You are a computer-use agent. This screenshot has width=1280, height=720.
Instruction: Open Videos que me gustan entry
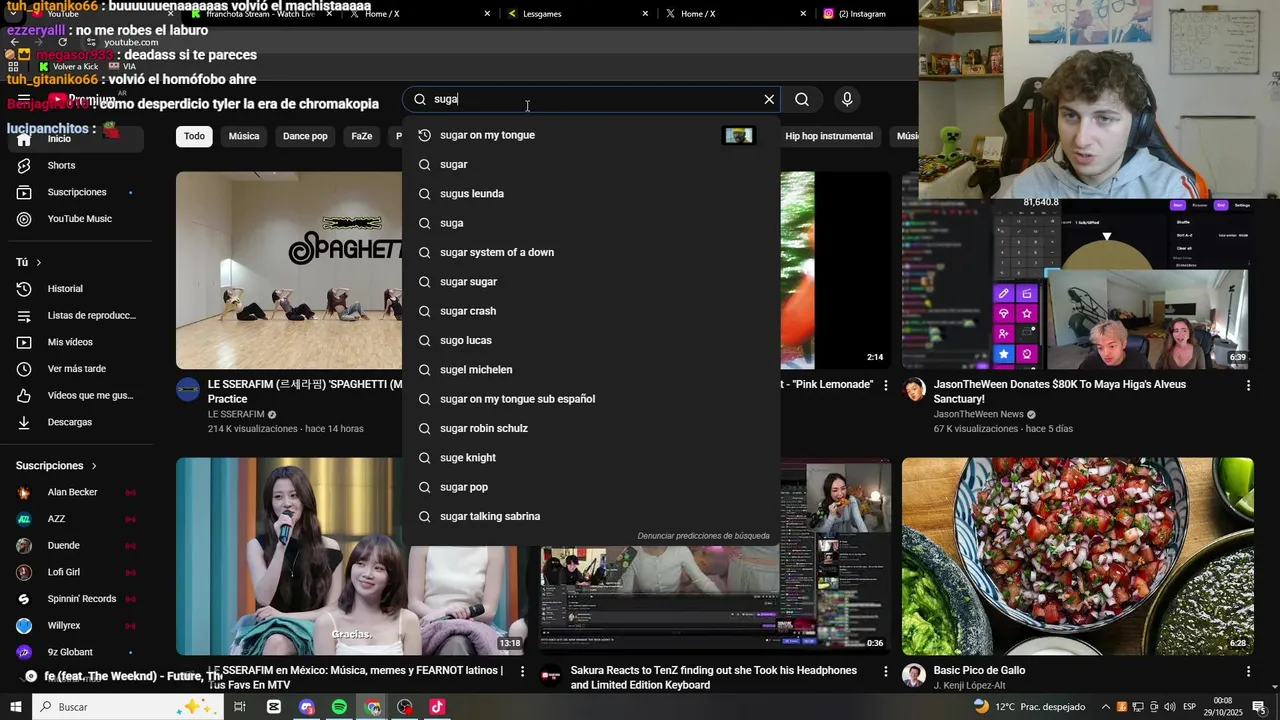pyautogui.click(x=76, y=396)
